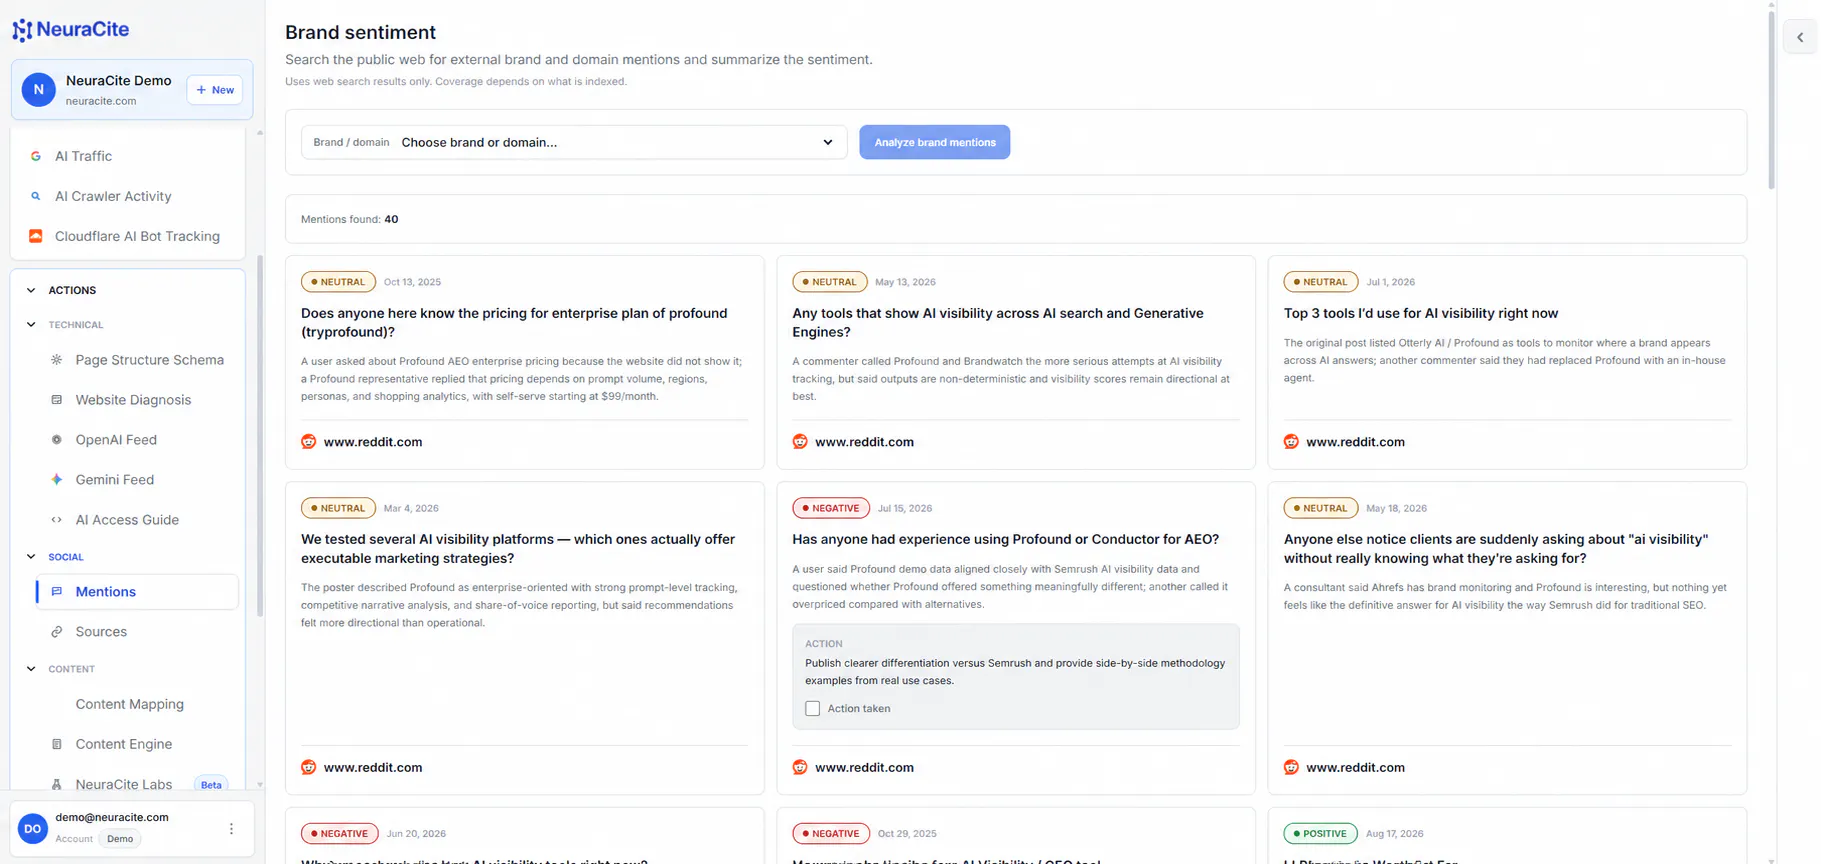Click the Reddit icon under the enterprise pricing post
The width and height of the screenshot is (1821, 864).
coord(309,442)
